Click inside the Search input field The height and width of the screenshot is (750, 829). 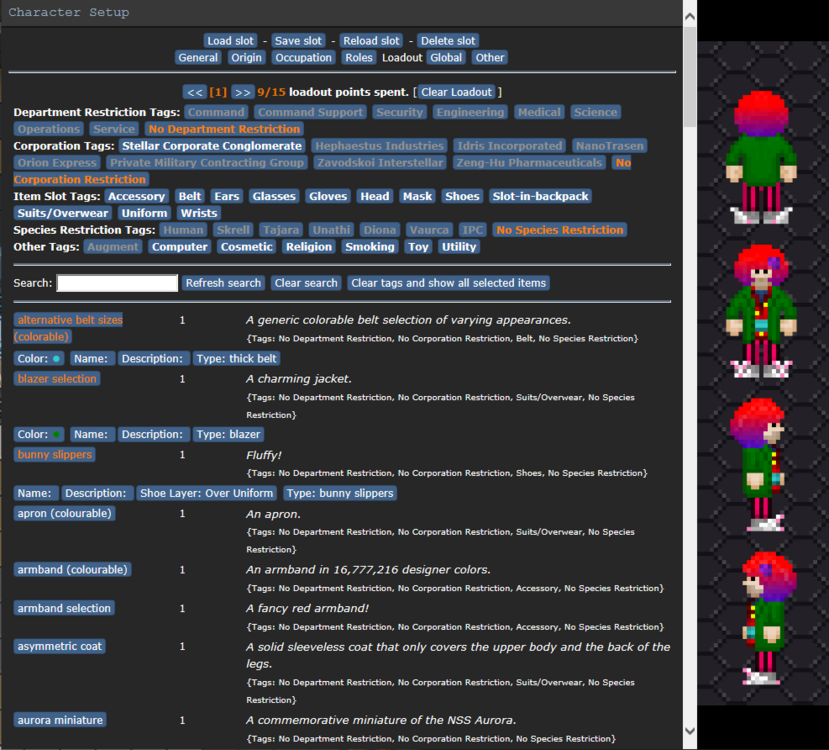[x=115, y=282]
